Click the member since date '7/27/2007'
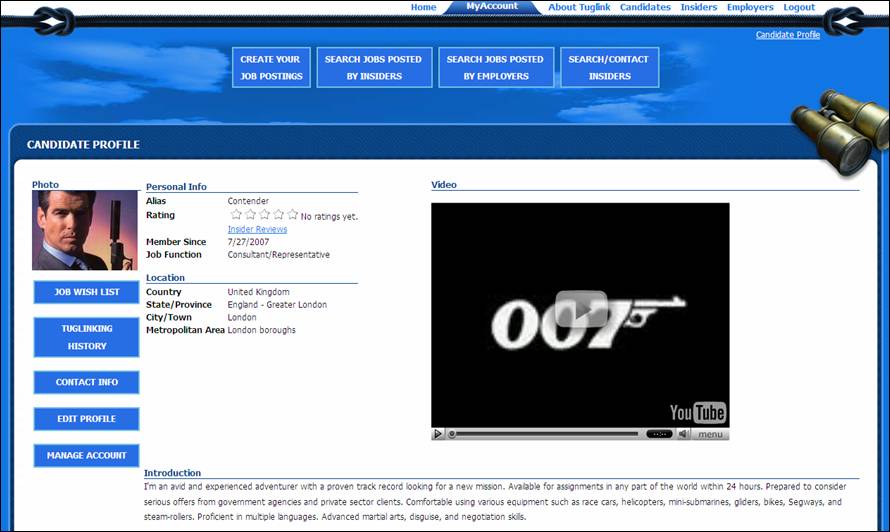Viewport: 890px width, 532px height. pos(248,242)
